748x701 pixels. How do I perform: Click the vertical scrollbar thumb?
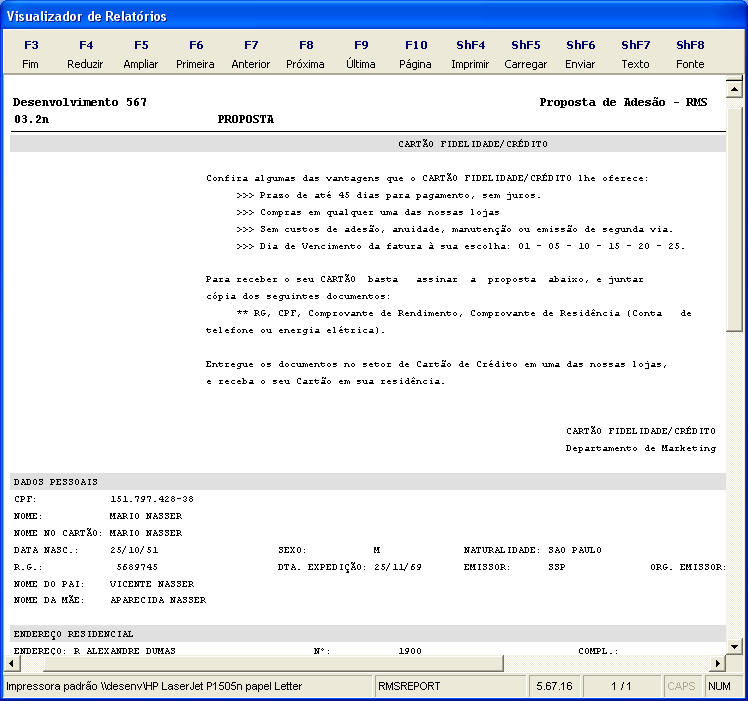click(734, 219)
